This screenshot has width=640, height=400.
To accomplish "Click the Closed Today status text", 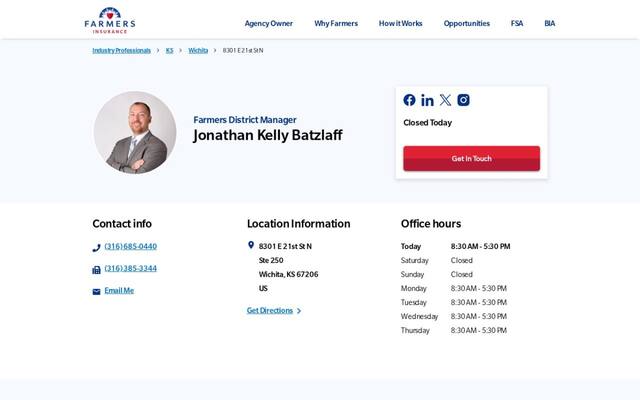I will tap(427, 123).
